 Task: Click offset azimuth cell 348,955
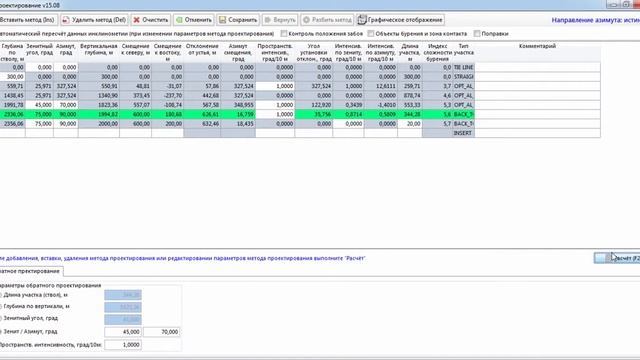pos(238,105)
